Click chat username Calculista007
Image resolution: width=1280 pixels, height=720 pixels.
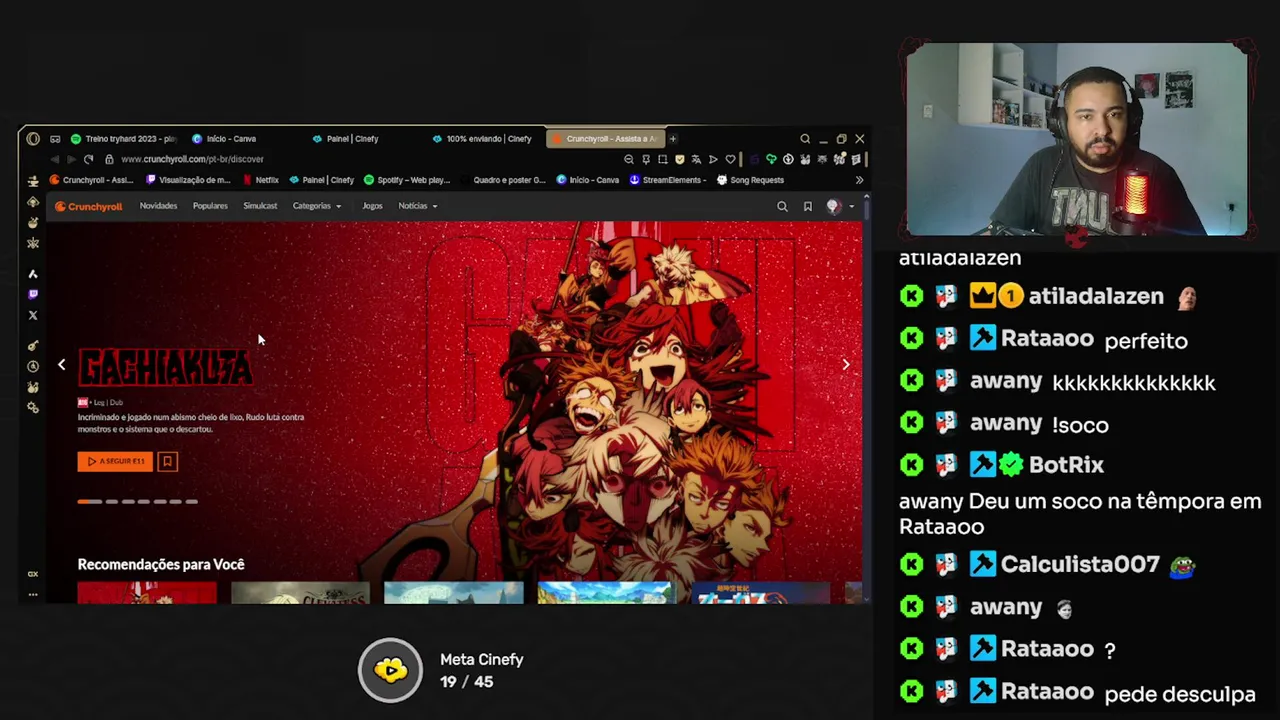(x=1080, y=565)
